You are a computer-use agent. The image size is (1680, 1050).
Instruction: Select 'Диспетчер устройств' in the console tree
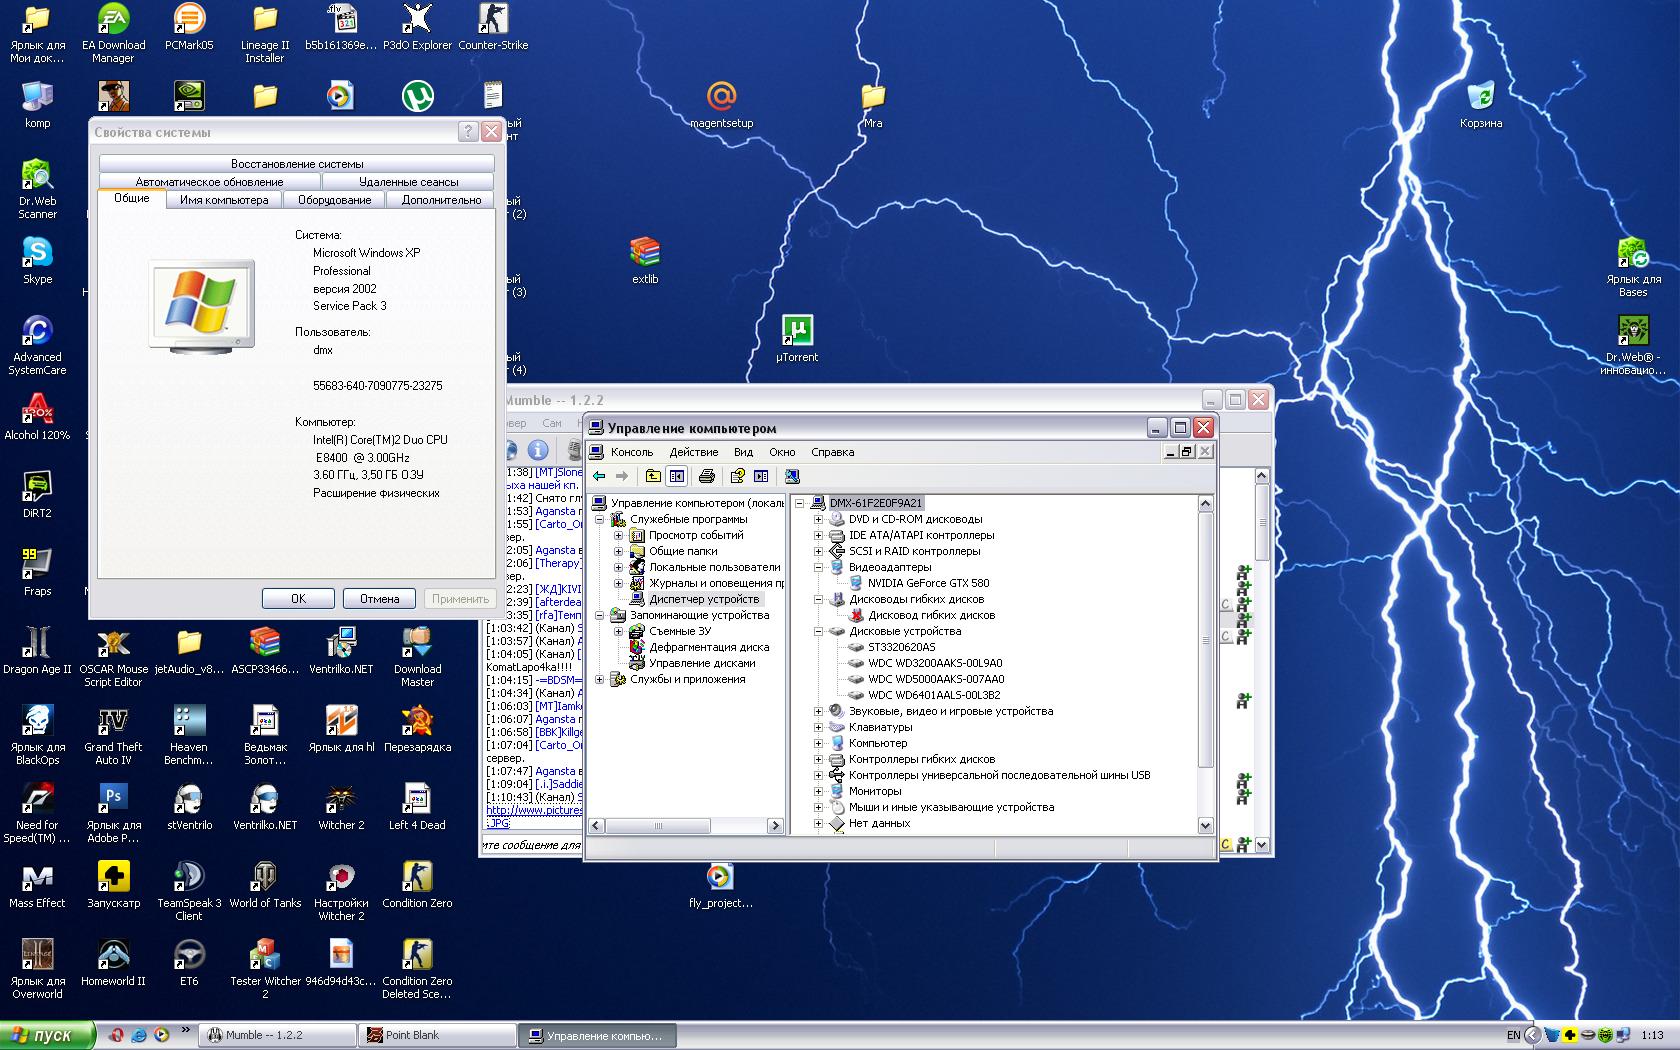click(x=704, y=599)
